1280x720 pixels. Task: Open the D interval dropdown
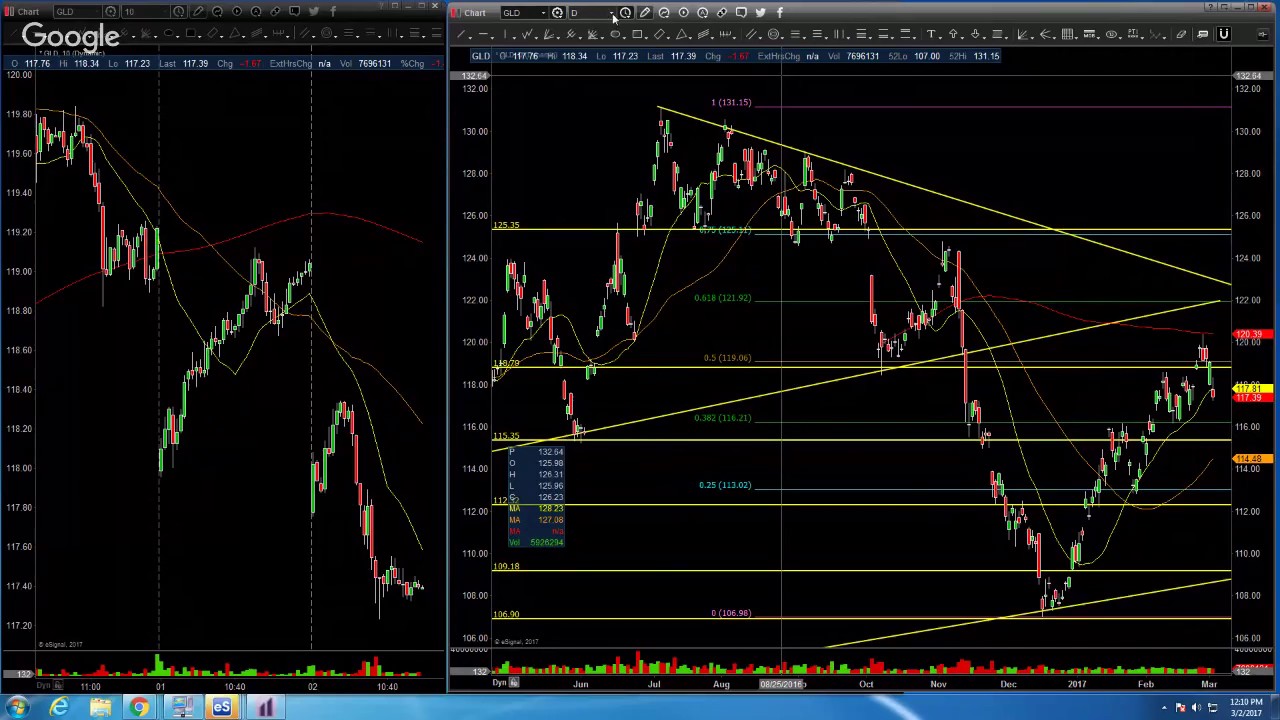(x=611, y=13)
